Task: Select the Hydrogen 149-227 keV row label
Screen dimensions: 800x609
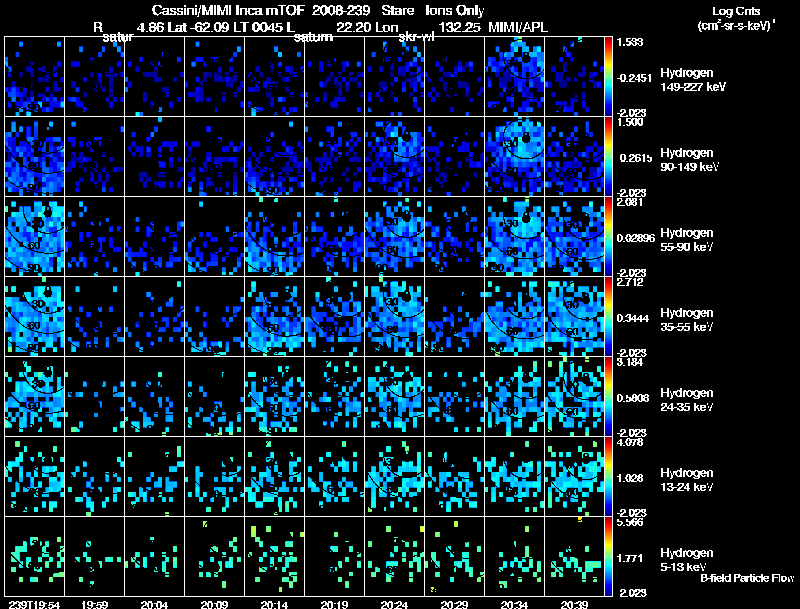Action: click(693, 80)
